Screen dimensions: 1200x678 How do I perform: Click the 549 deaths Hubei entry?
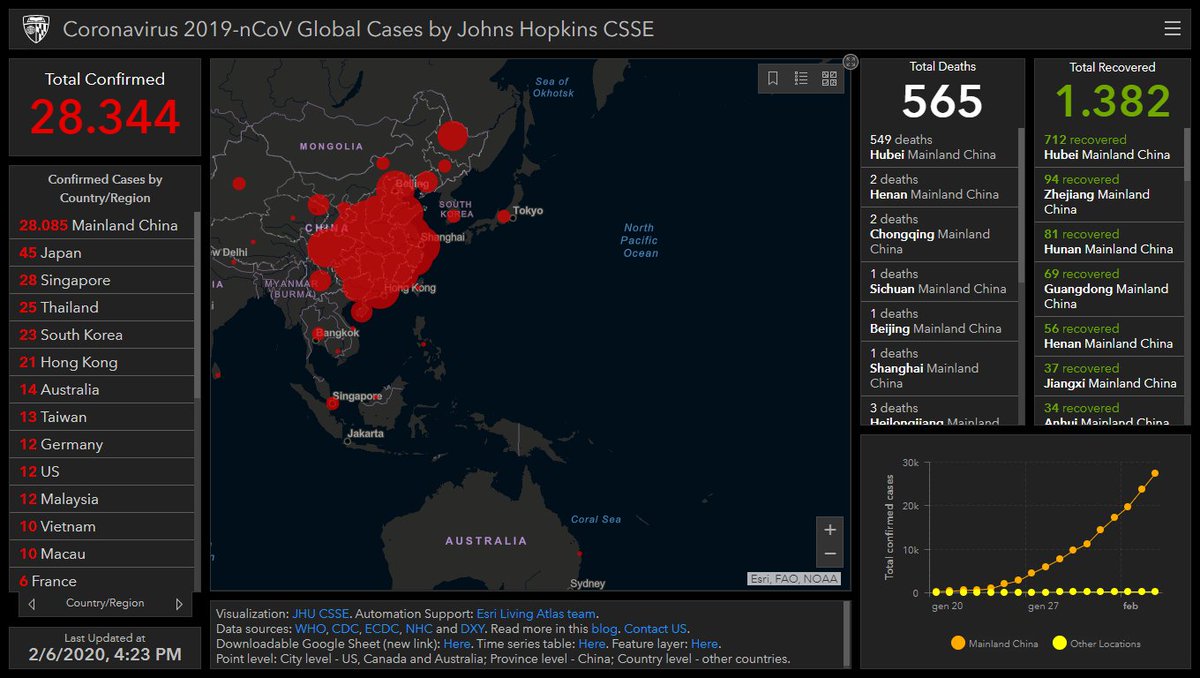click(x=939, y=147)
